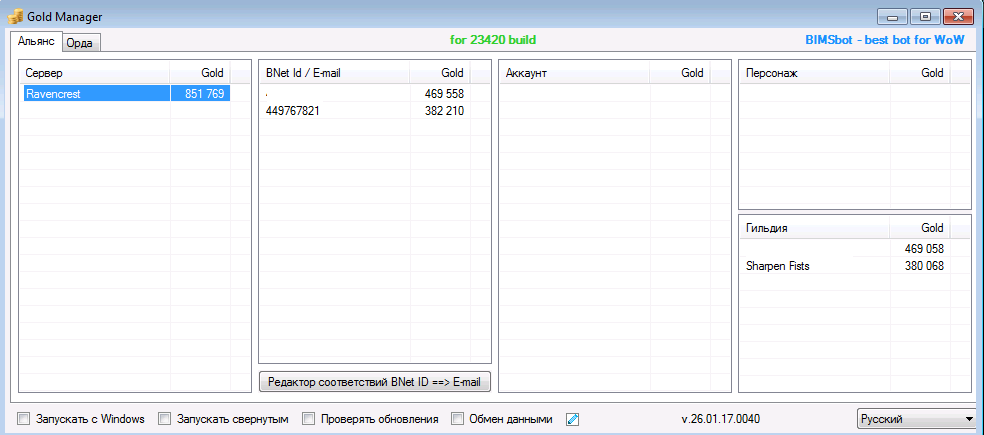Click Редактор соответствий BNet ID ==> E-mail button

[x=374, y=381]
